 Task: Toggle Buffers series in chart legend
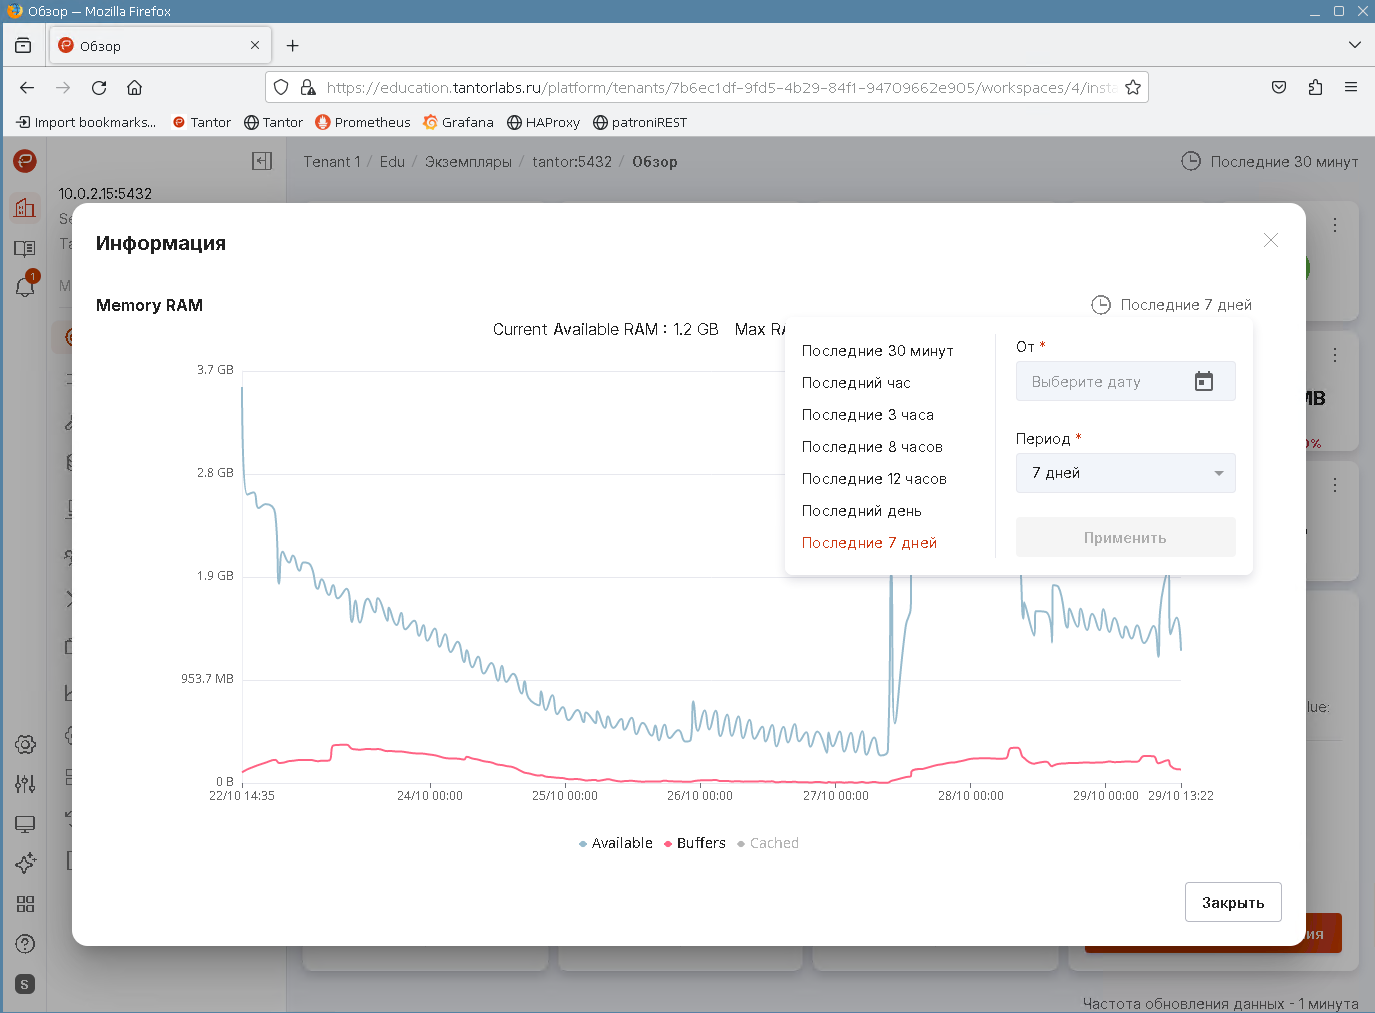695,843
